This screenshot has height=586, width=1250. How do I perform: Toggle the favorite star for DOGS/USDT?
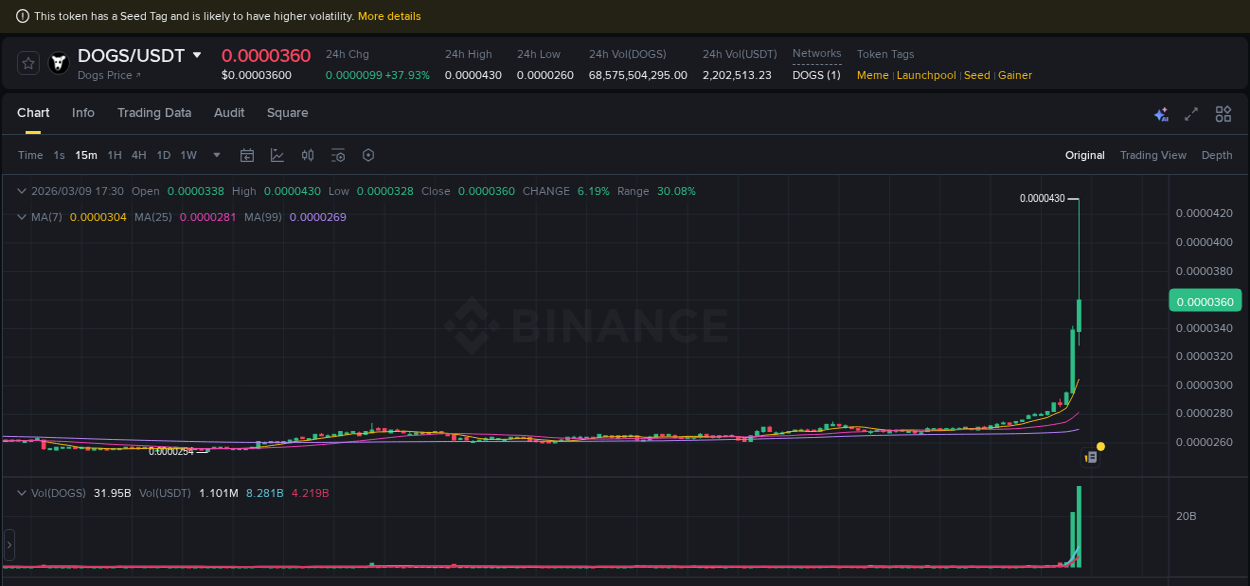[28, 62]
